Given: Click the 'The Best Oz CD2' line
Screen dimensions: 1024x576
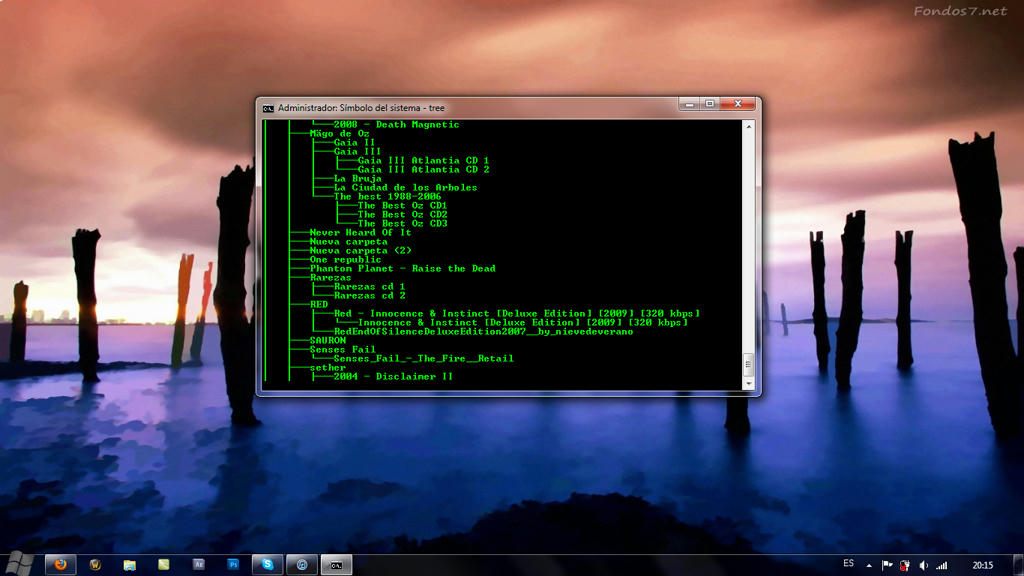Looking at the screenshot, I should 402,215.
